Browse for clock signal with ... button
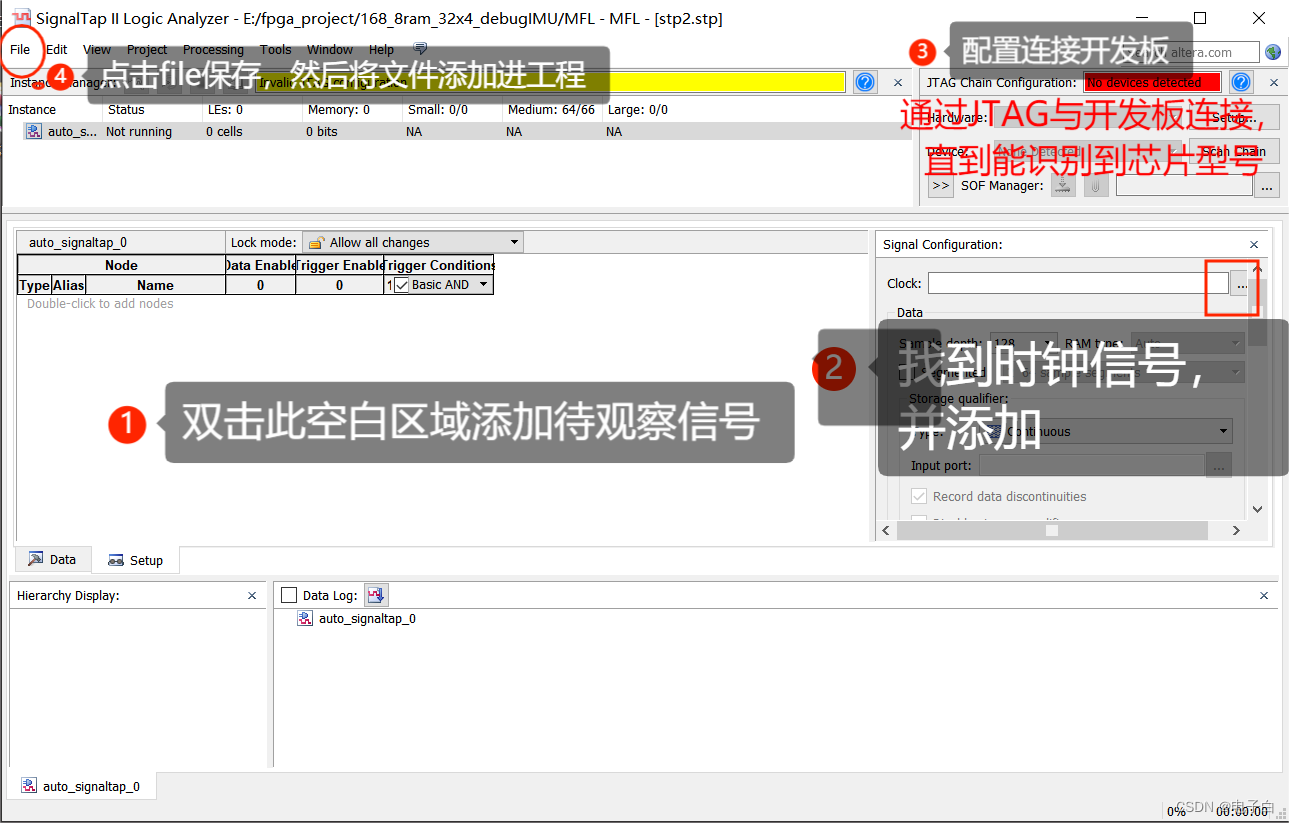1289x823 pixels. tap(1240, 284)
